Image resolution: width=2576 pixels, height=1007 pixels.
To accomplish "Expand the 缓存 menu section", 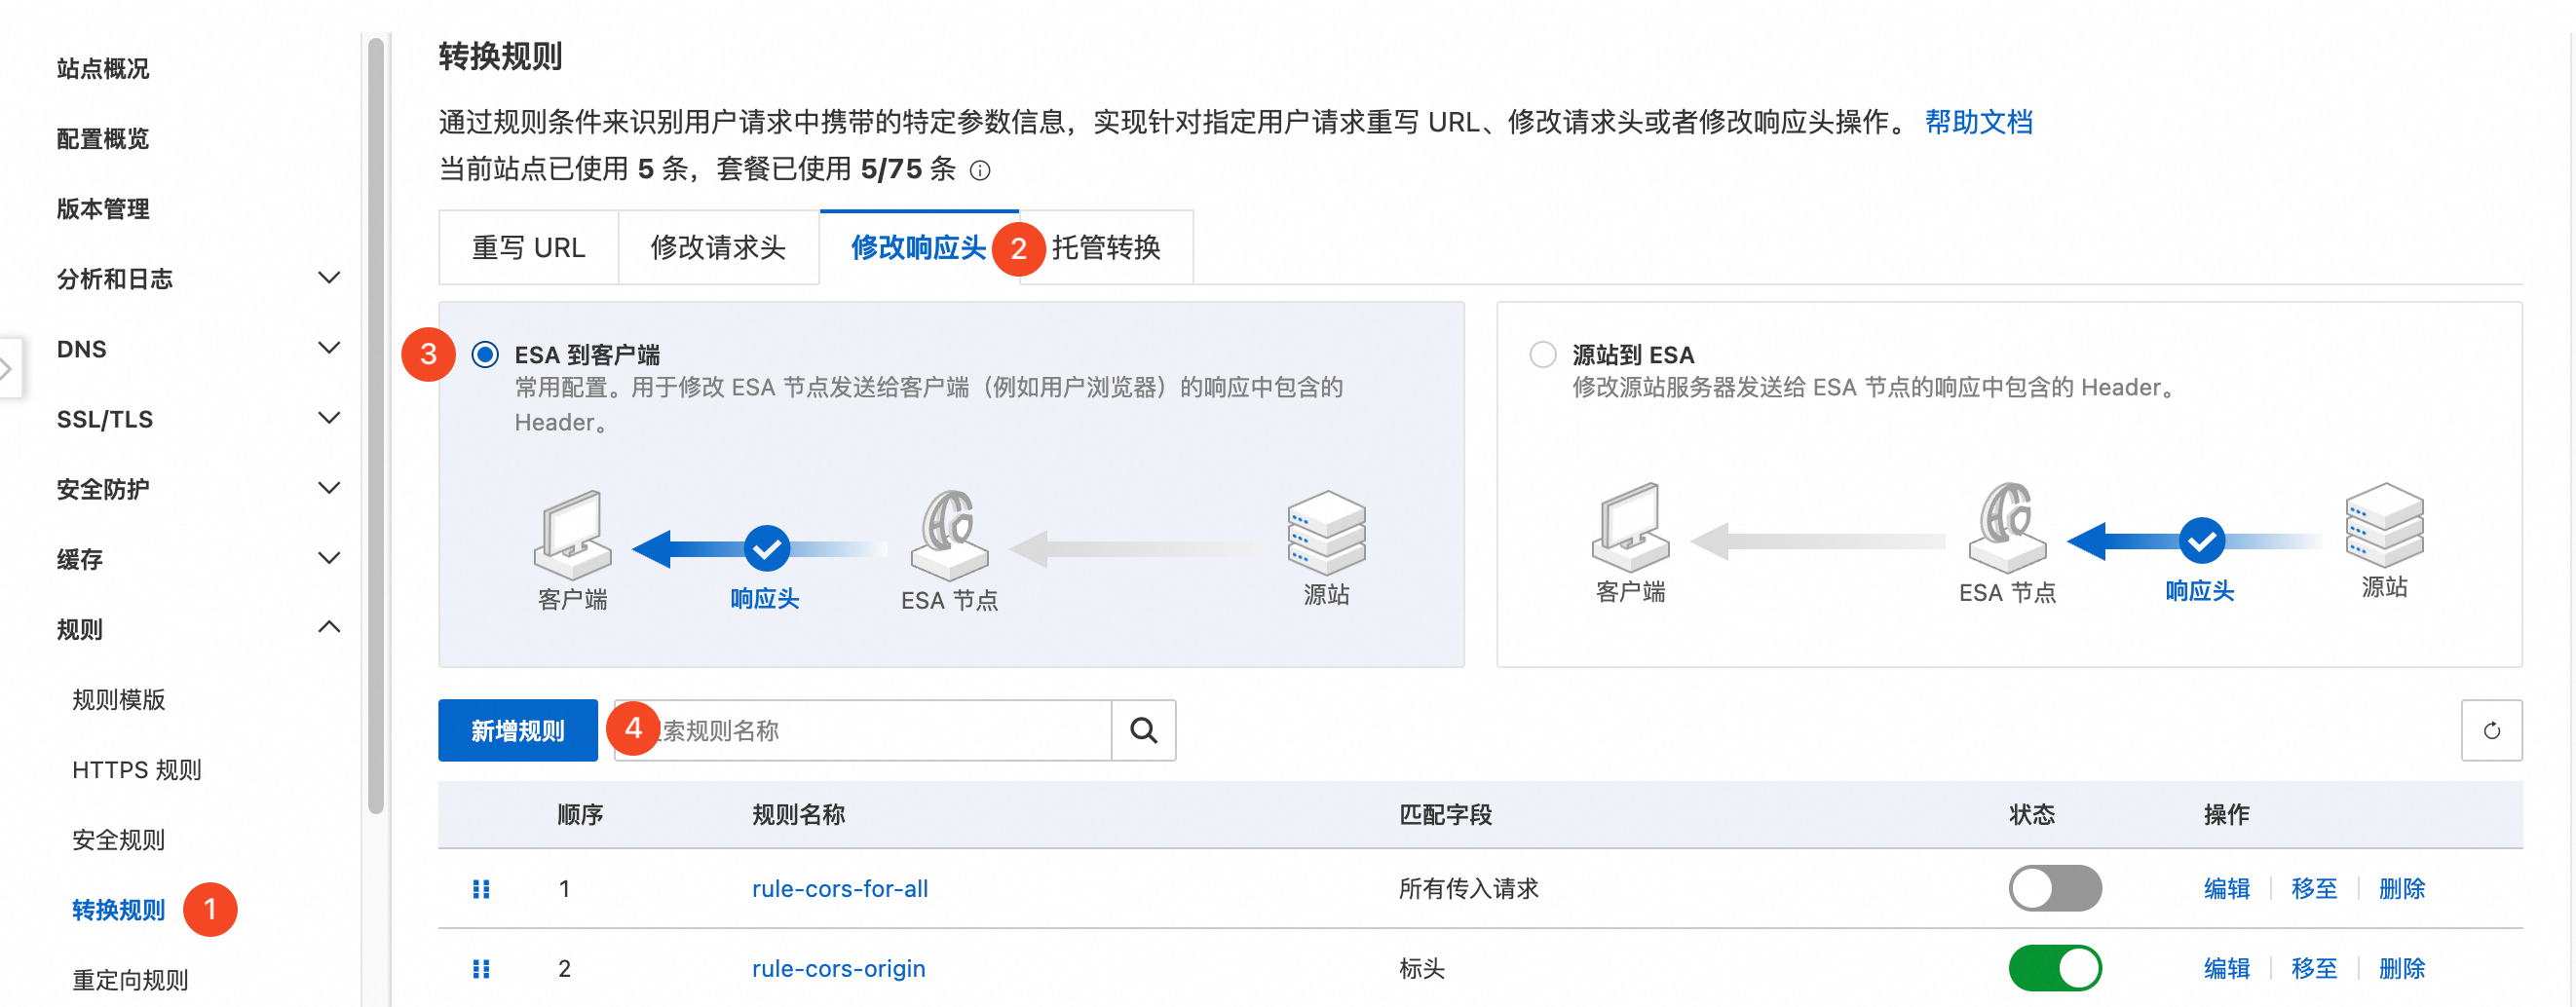I will (x=329, y=558).
